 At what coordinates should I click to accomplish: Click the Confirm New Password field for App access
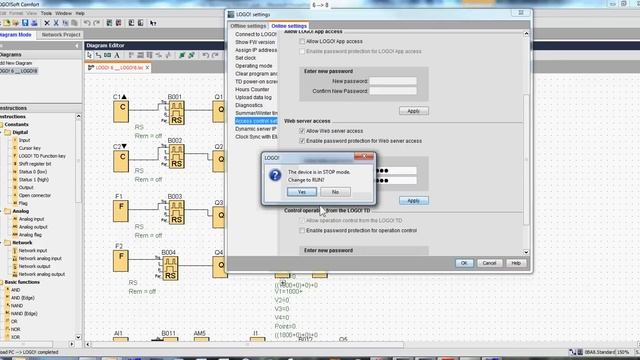pos(393,91)
